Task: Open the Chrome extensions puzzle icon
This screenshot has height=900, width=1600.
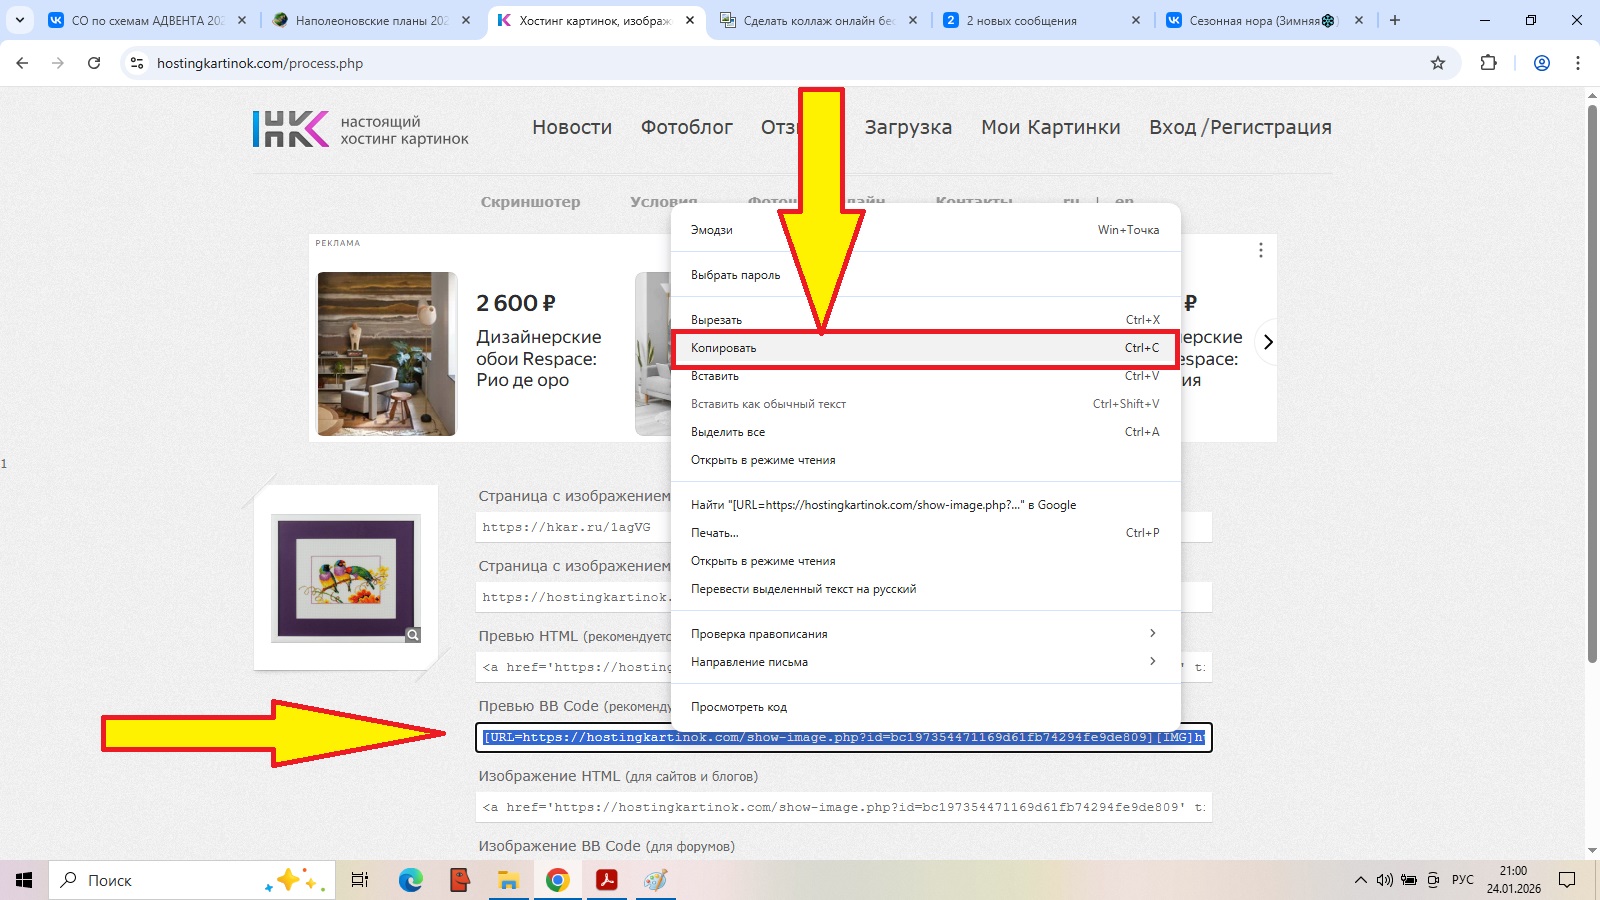Action: click(x=1489, y=63)
